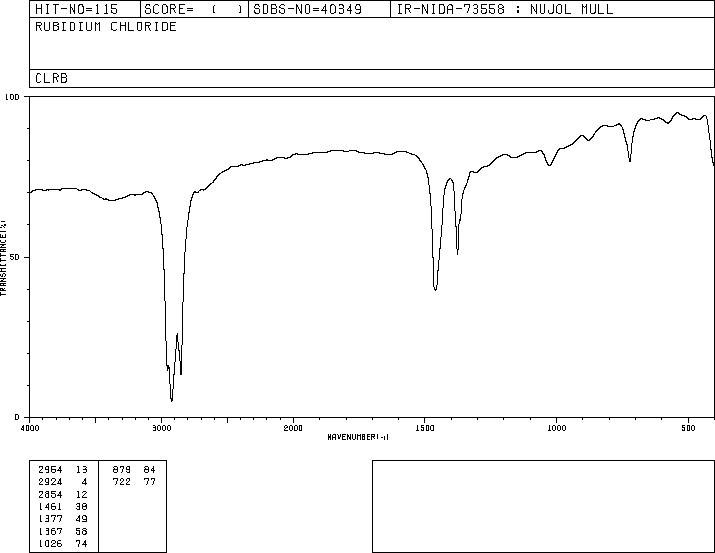Select peak value 1461 in table
Viewport: 715px width, 553px height.
50,506
